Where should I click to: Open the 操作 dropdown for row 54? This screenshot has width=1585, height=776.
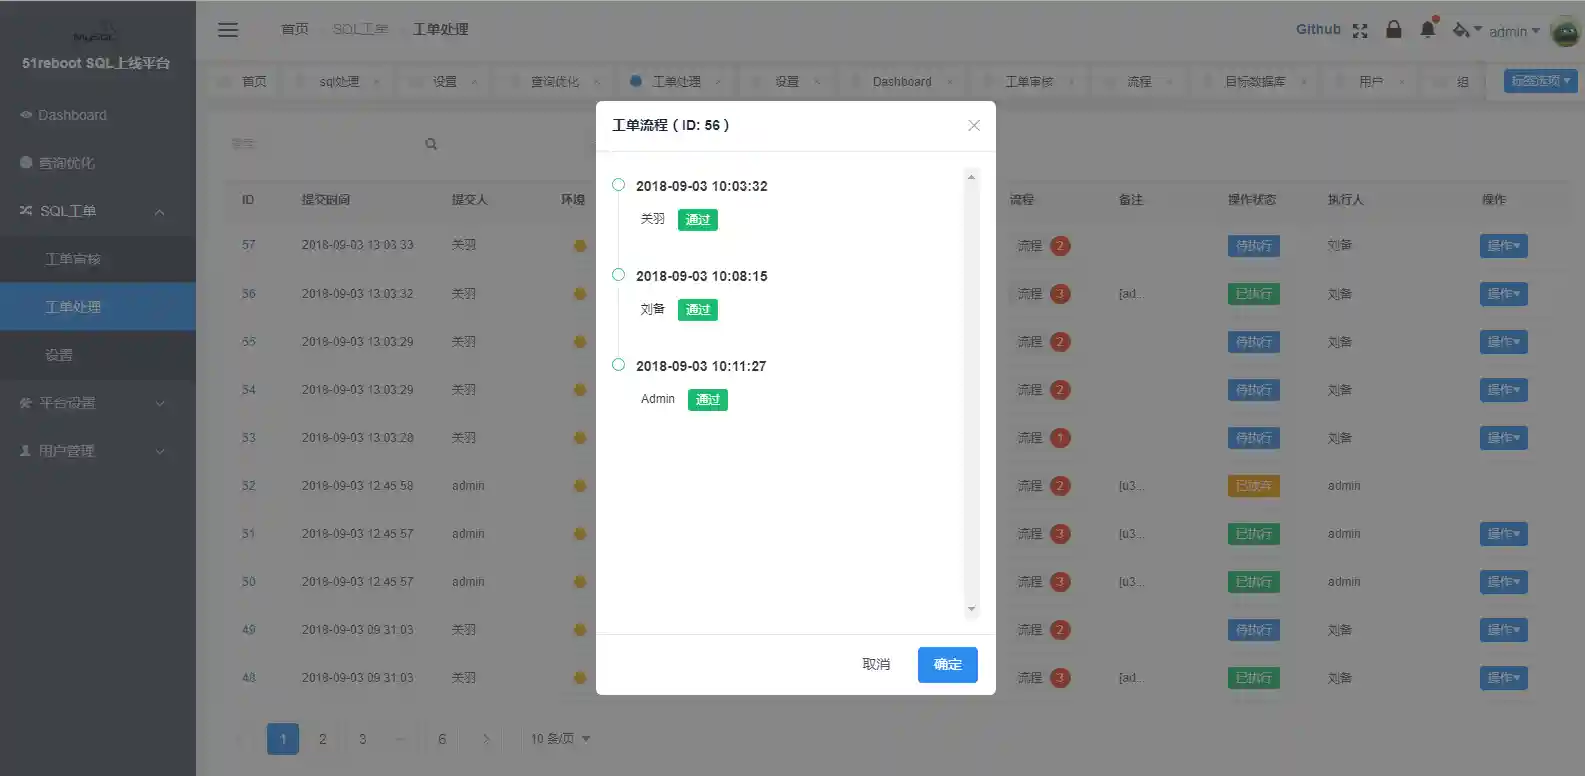pyautogui.click(x=1504, y=390)
